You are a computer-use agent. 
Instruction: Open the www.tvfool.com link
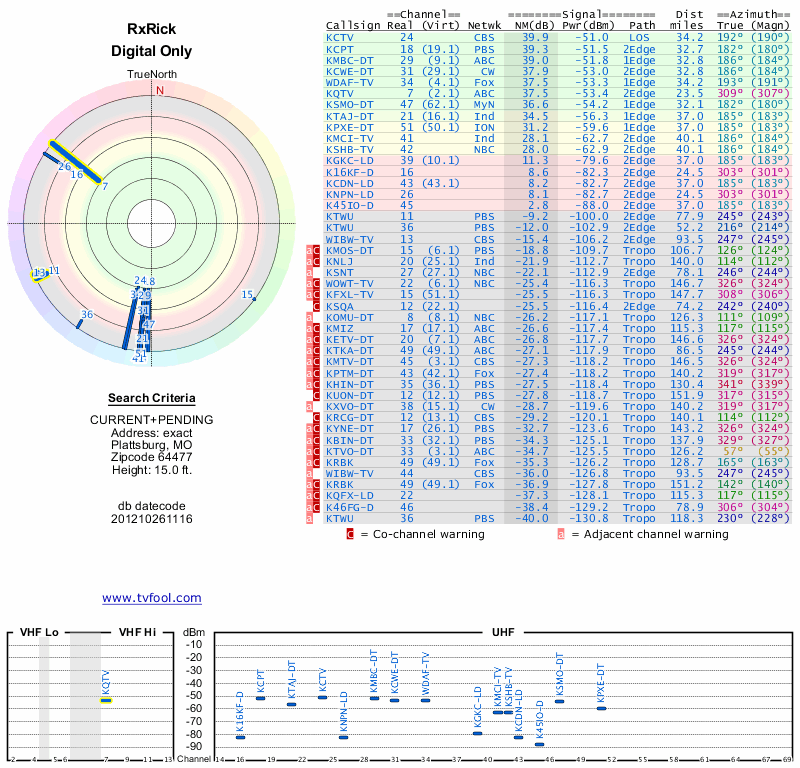click(x=152, y=598)
